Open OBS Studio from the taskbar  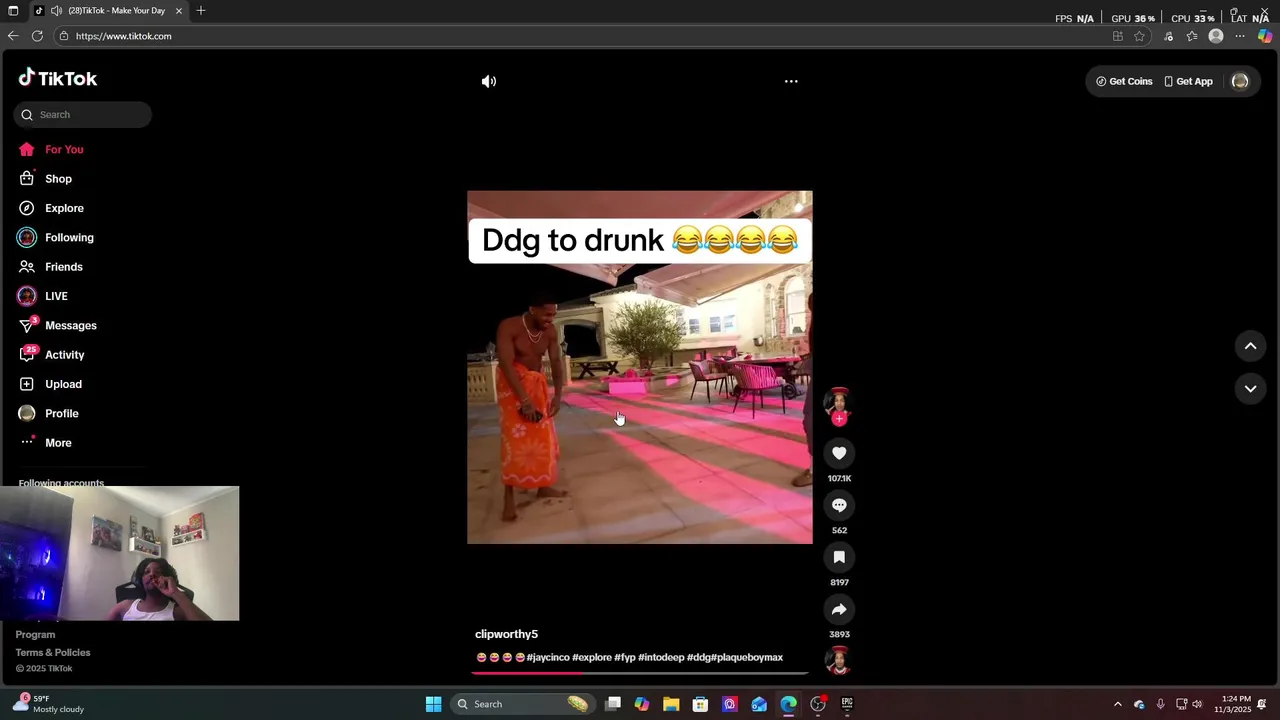point(818,704)
